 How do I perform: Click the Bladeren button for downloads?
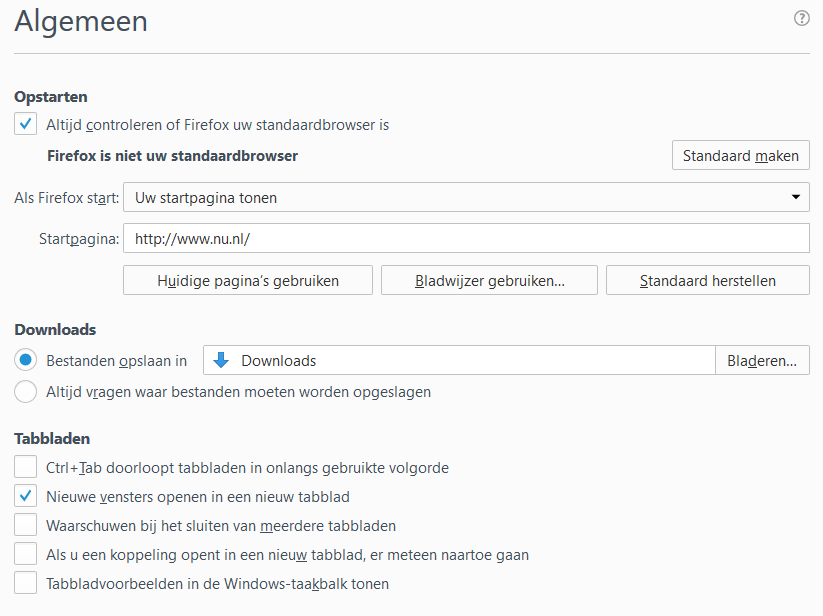click(762, 360)
